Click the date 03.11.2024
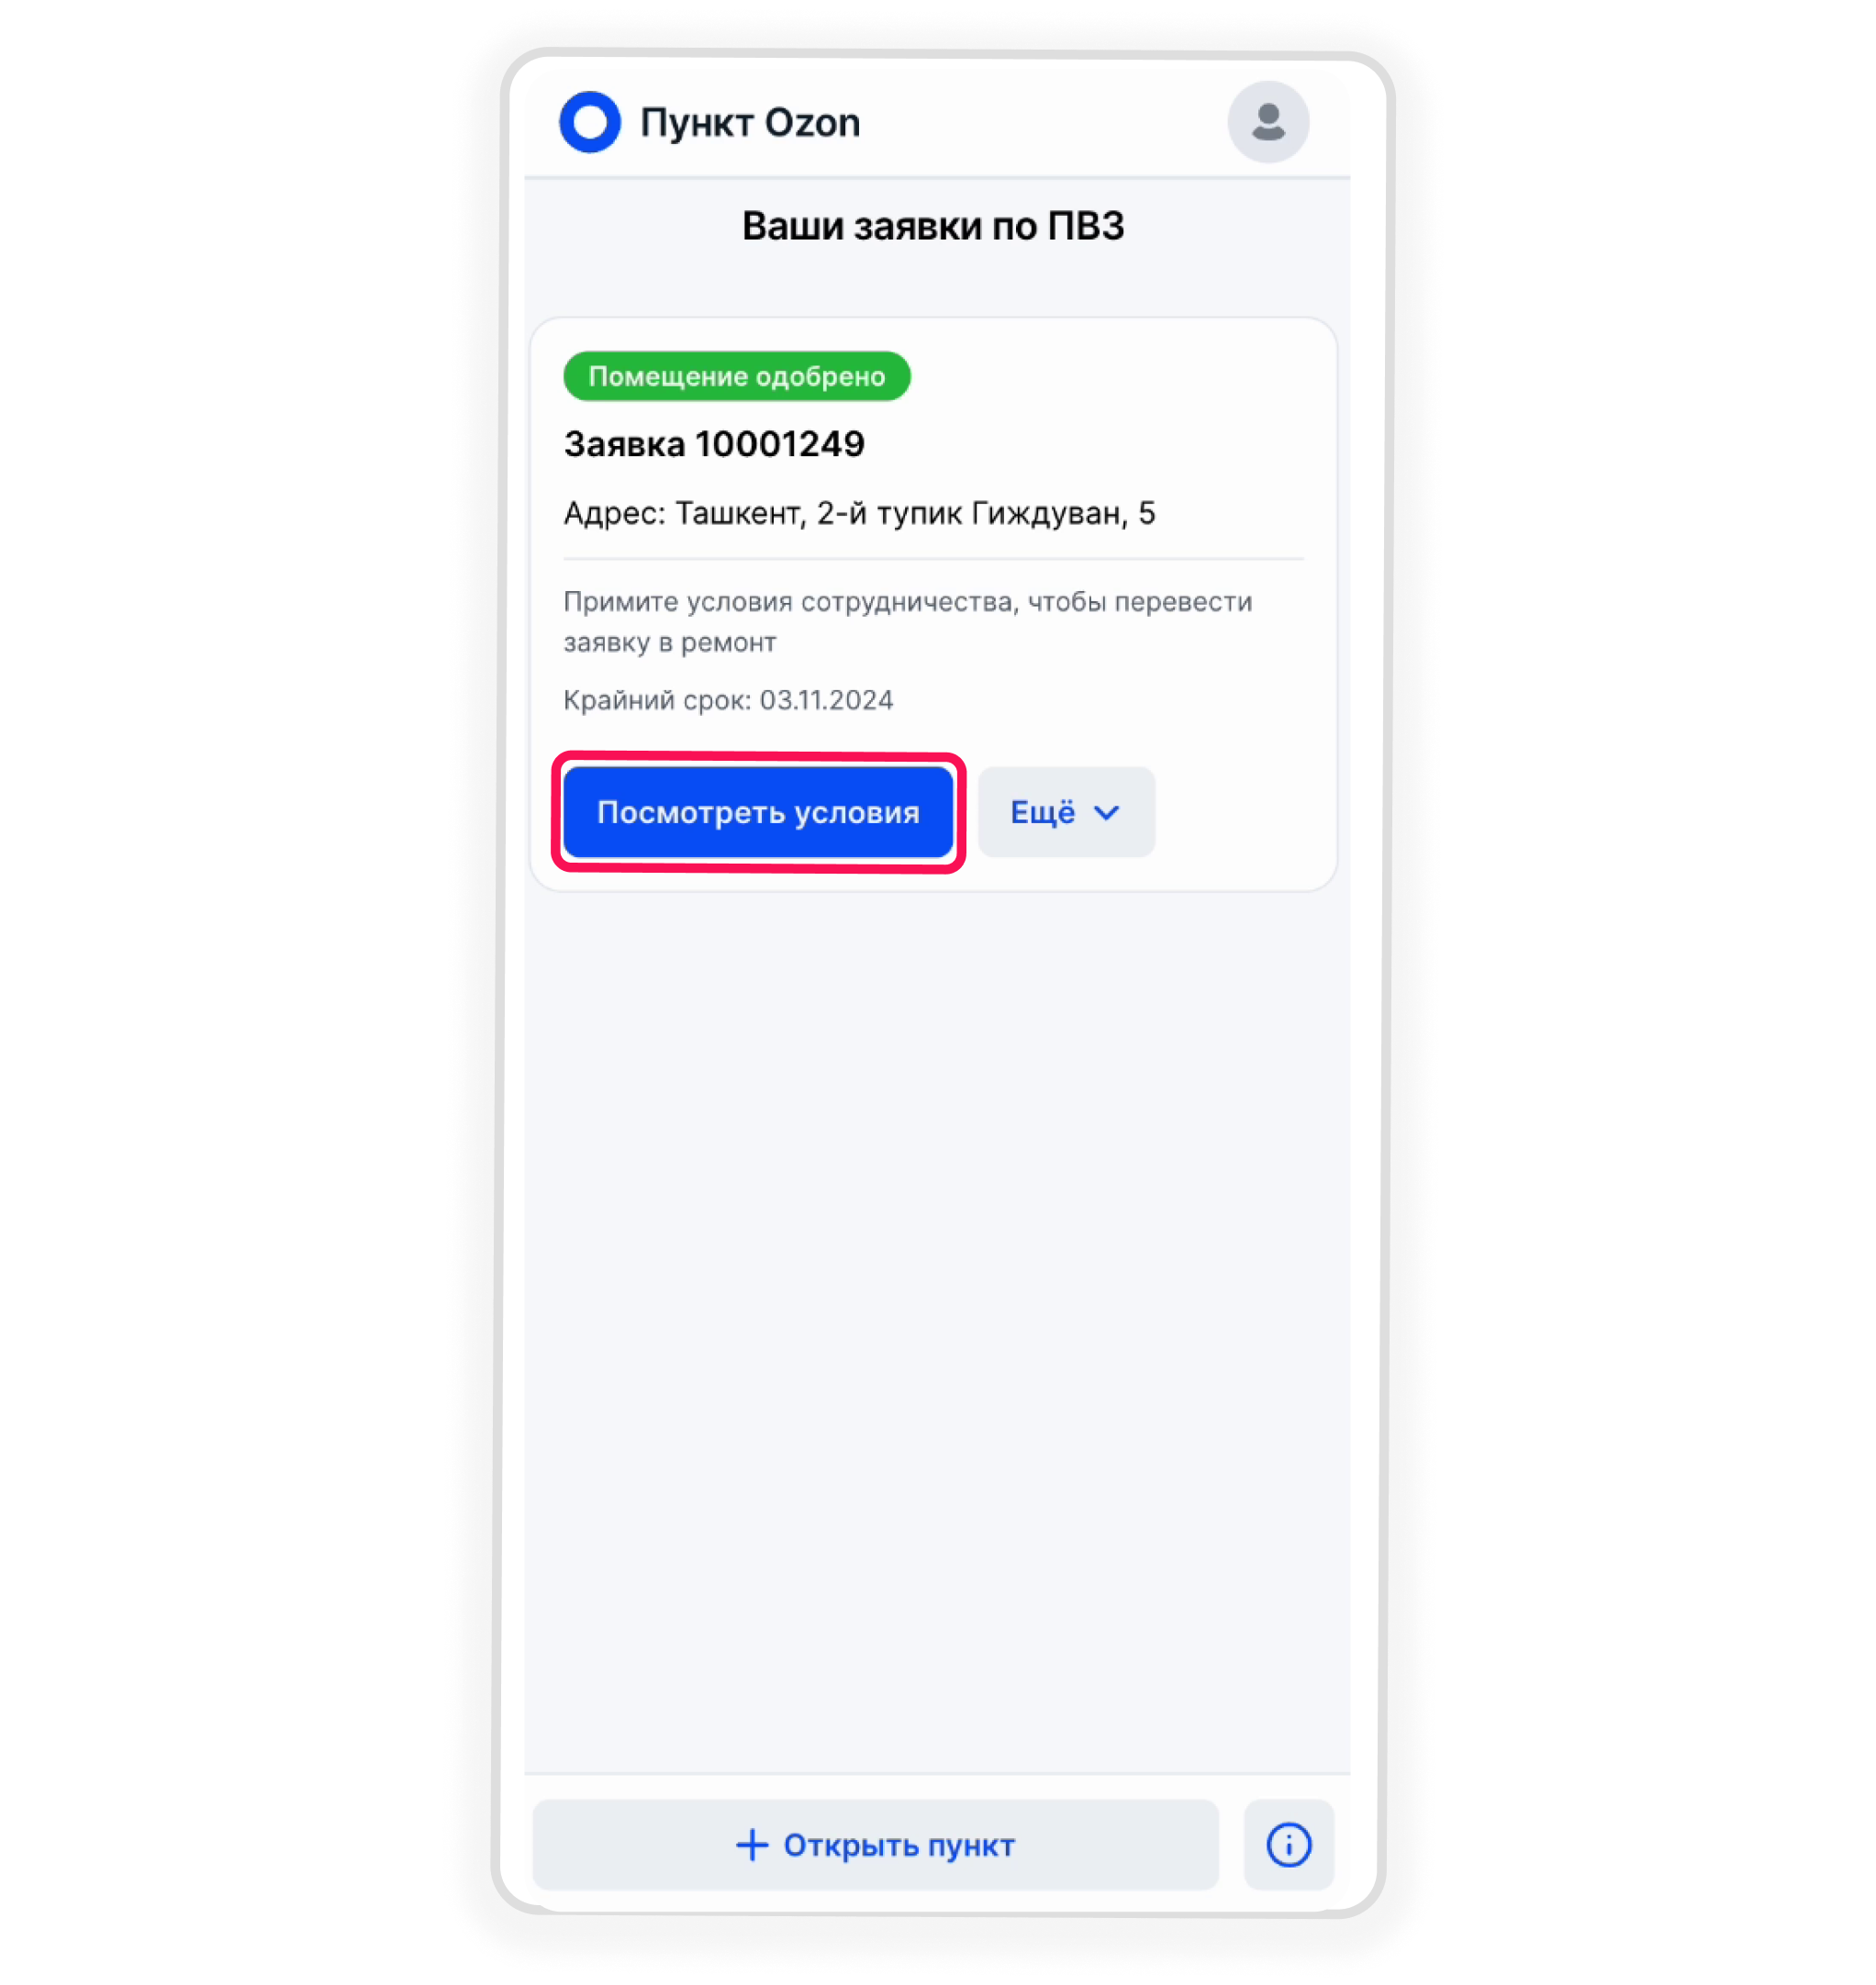The width and height of the screenshot is (1876, 1985). click(x=826, y=700)
